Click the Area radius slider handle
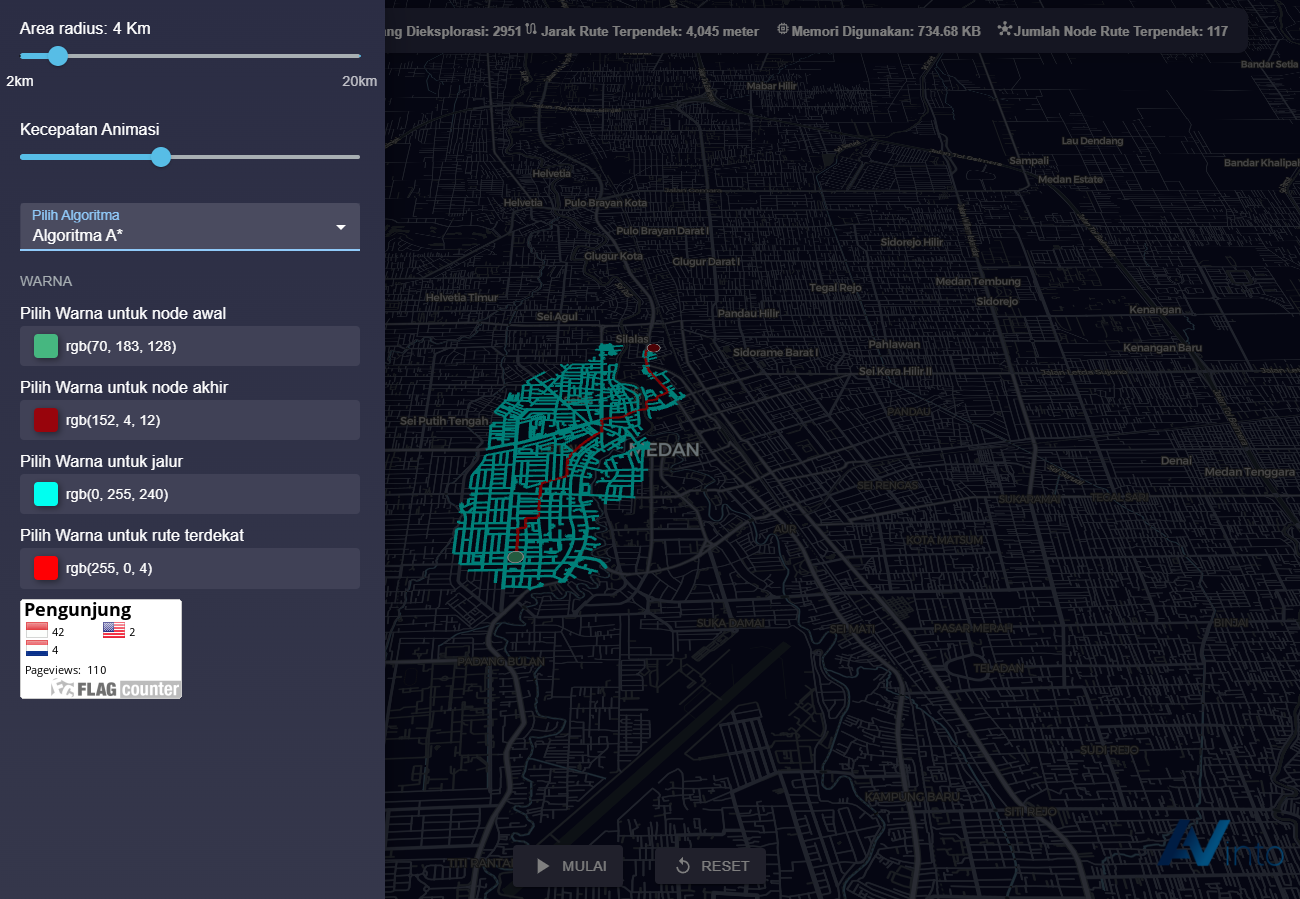The width and height of the screenshot is (1300, 899). (x=58, y=56)
